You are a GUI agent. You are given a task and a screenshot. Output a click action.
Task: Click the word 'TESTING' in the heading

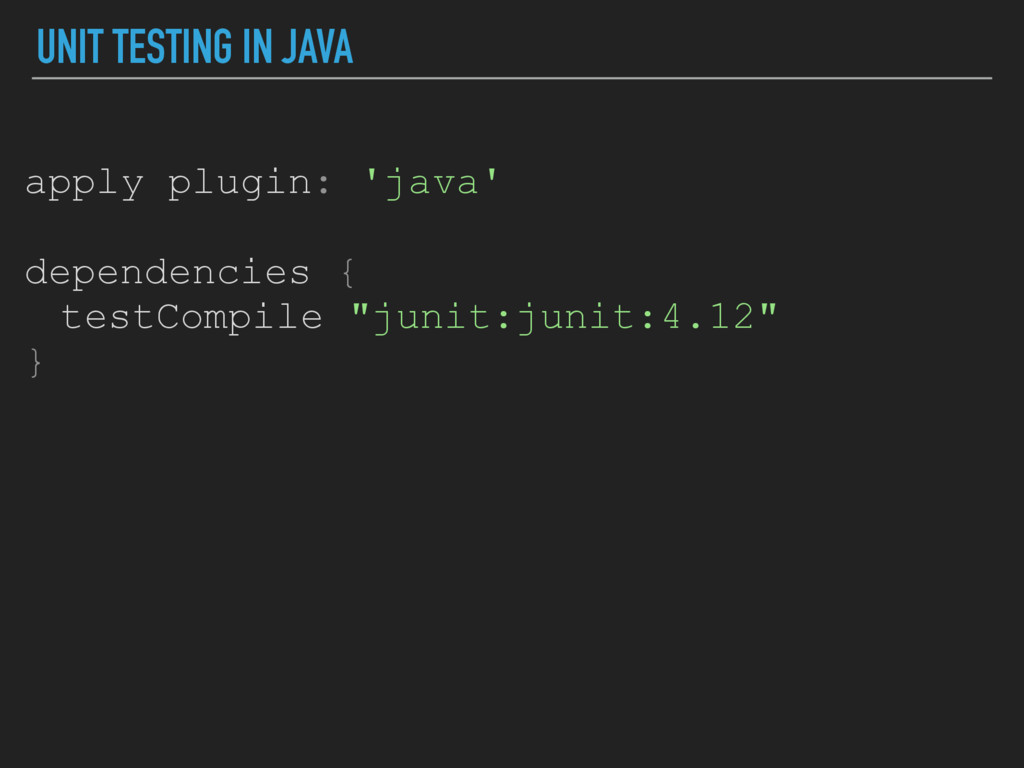click(x=173, y=46)
